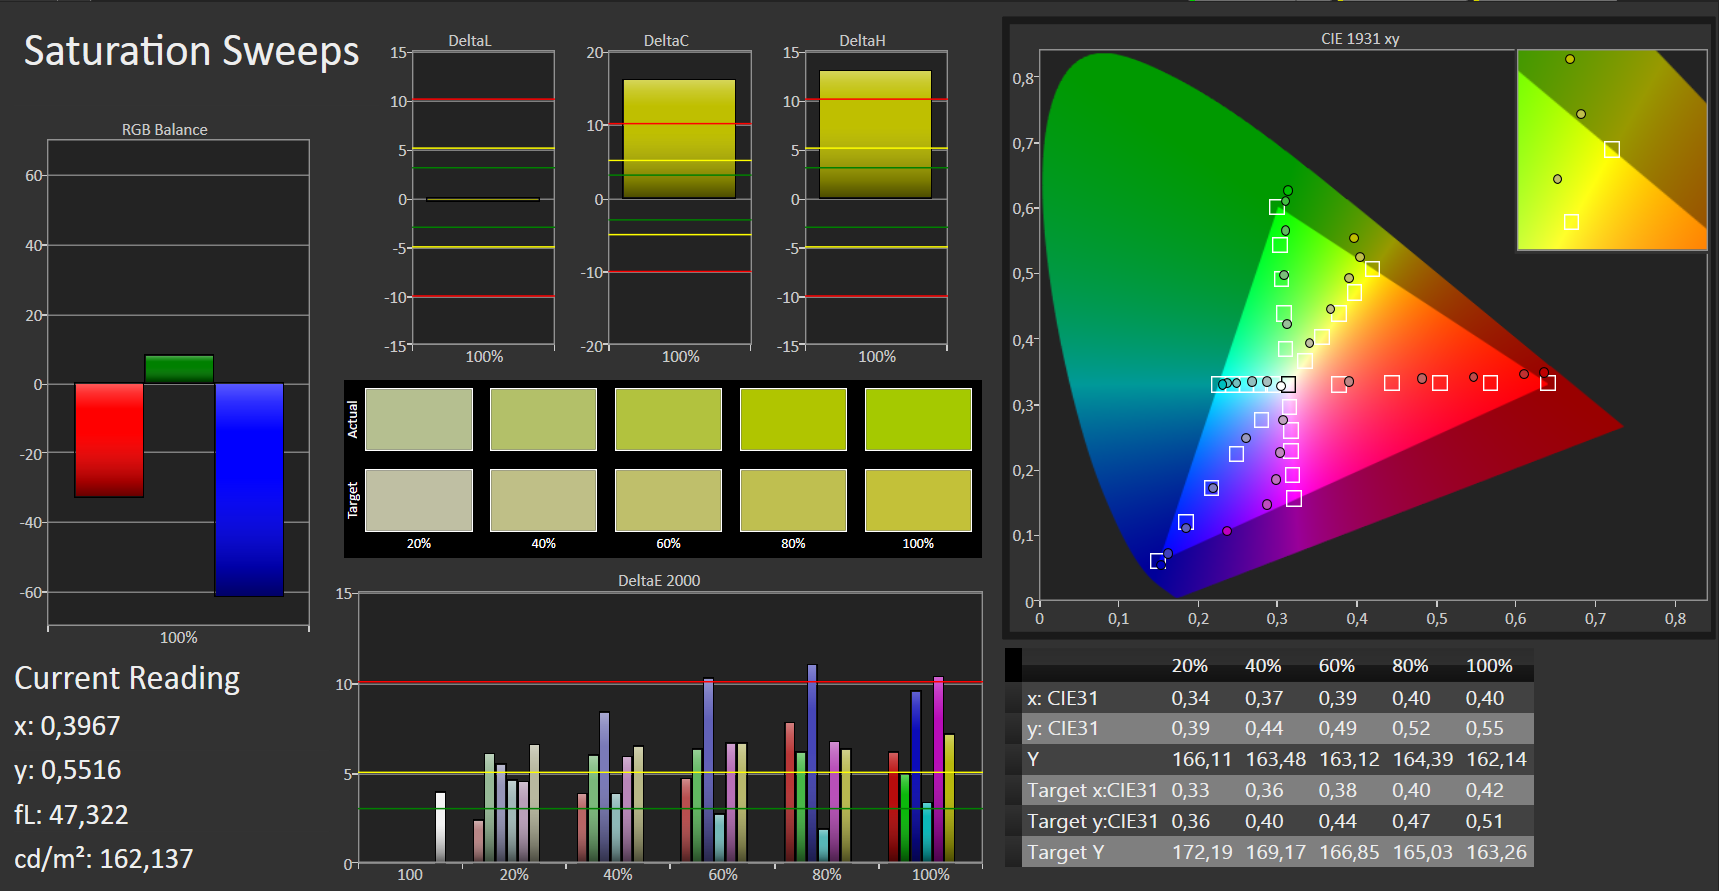Click the white bar at 100 in DeltaE 2000
This screenshot has width=1719, height=891.
coord(440,827)
